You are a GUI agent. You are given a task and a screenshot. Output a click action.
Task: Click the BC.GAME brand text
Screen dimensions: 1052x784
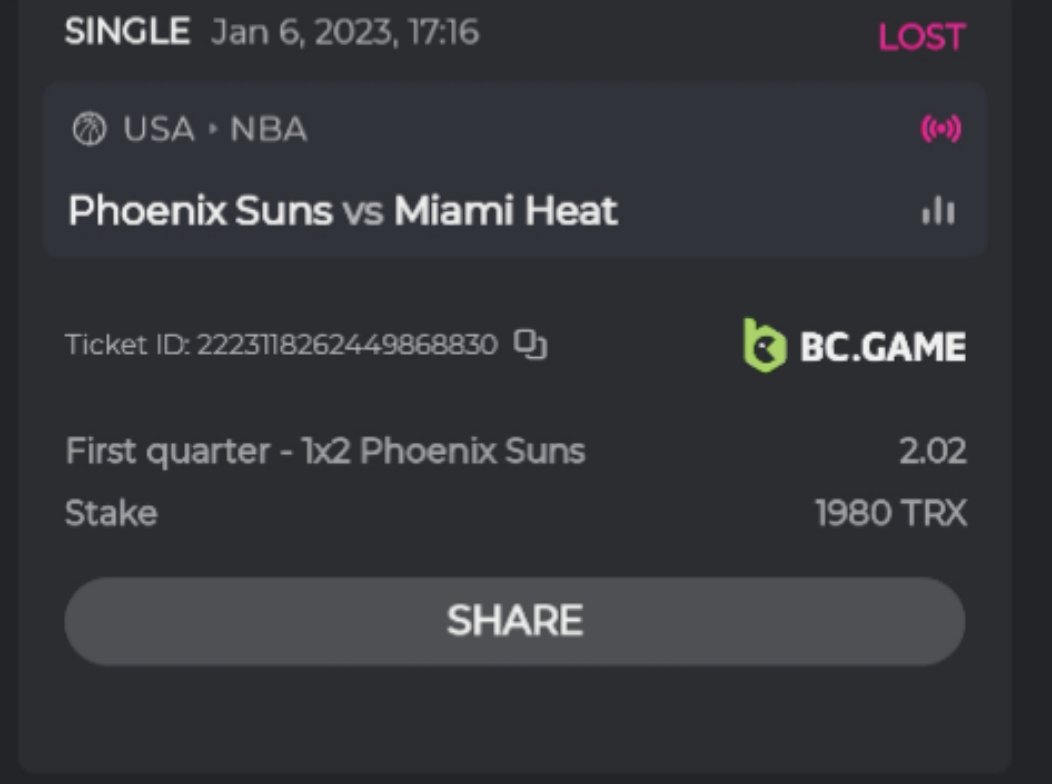click(x=882, y=347)
